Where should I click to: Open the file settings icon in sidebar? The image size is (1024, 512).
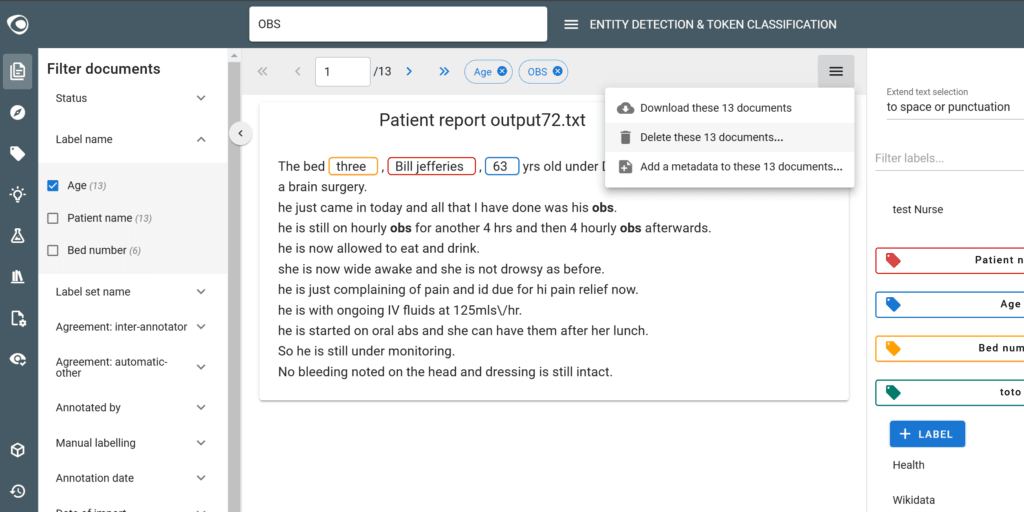[x=18, y=318]
